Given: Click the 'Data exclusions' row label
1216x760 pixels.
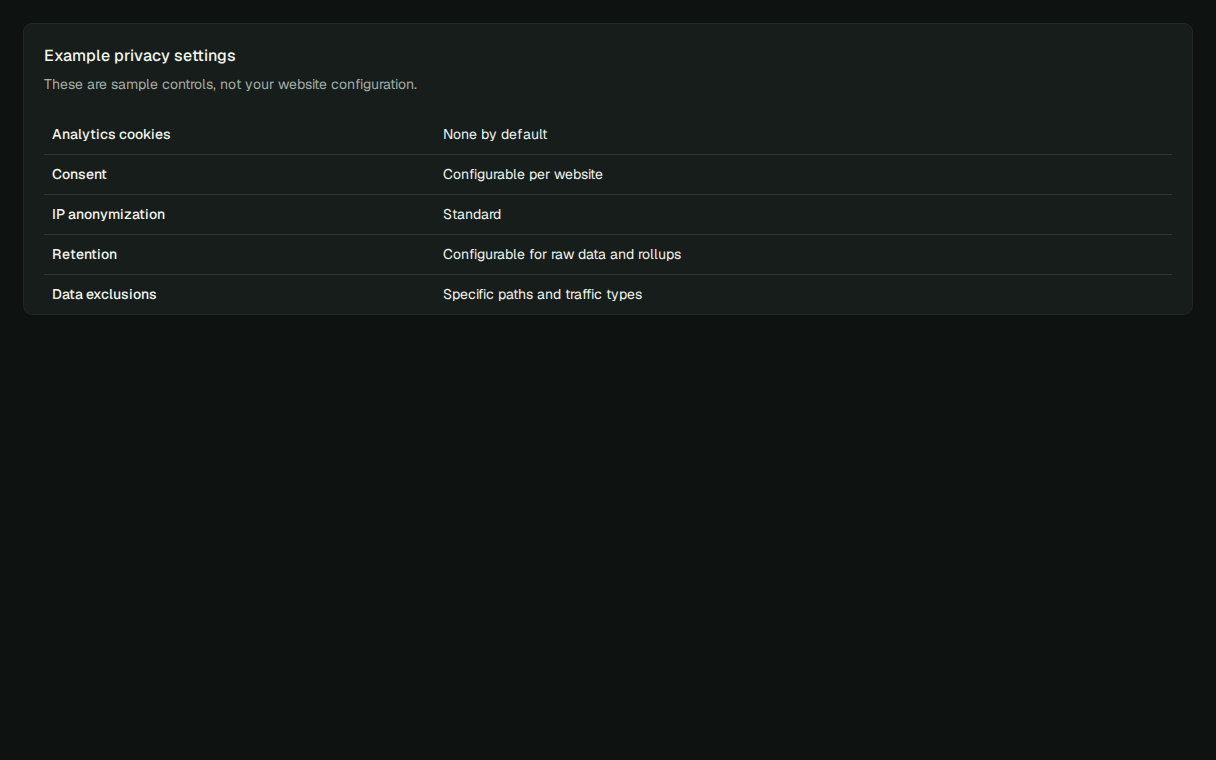Looking at the screenshot, I should click(104, 295).
